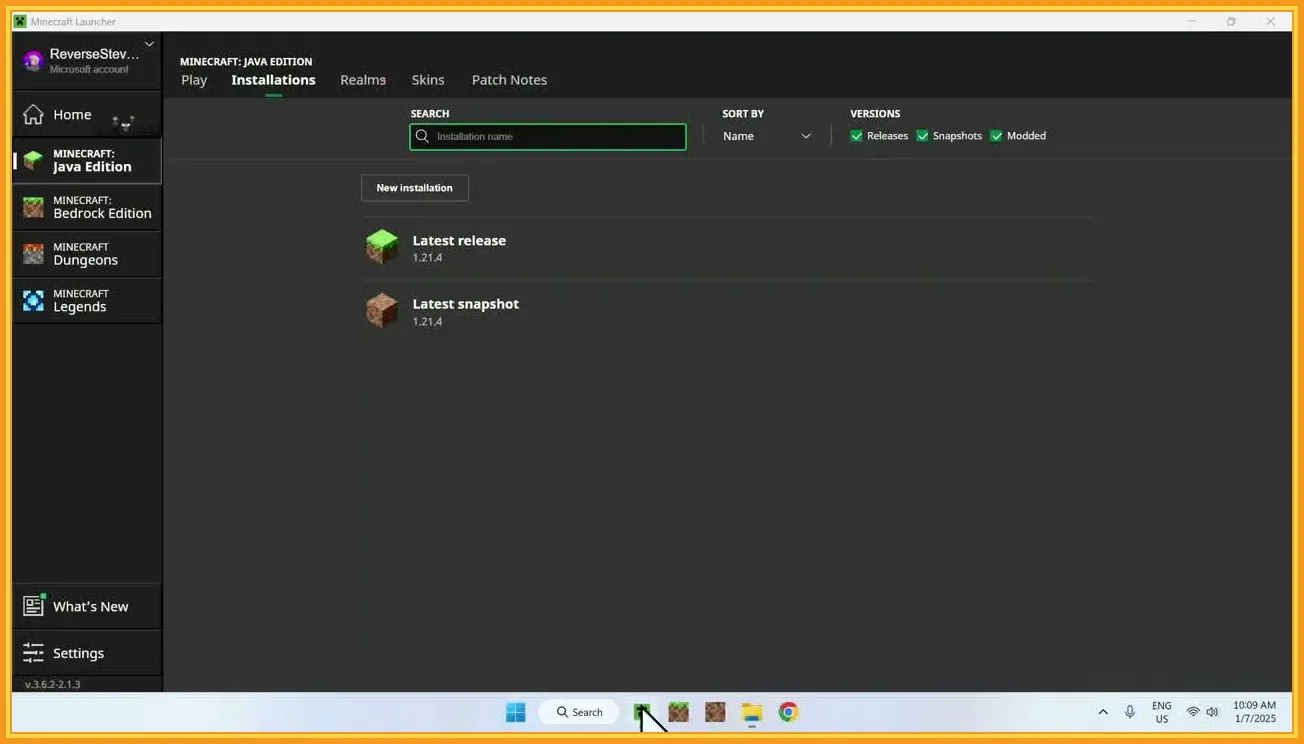
Task: Click the taskbar Search box
Action: tap(579, 712)
